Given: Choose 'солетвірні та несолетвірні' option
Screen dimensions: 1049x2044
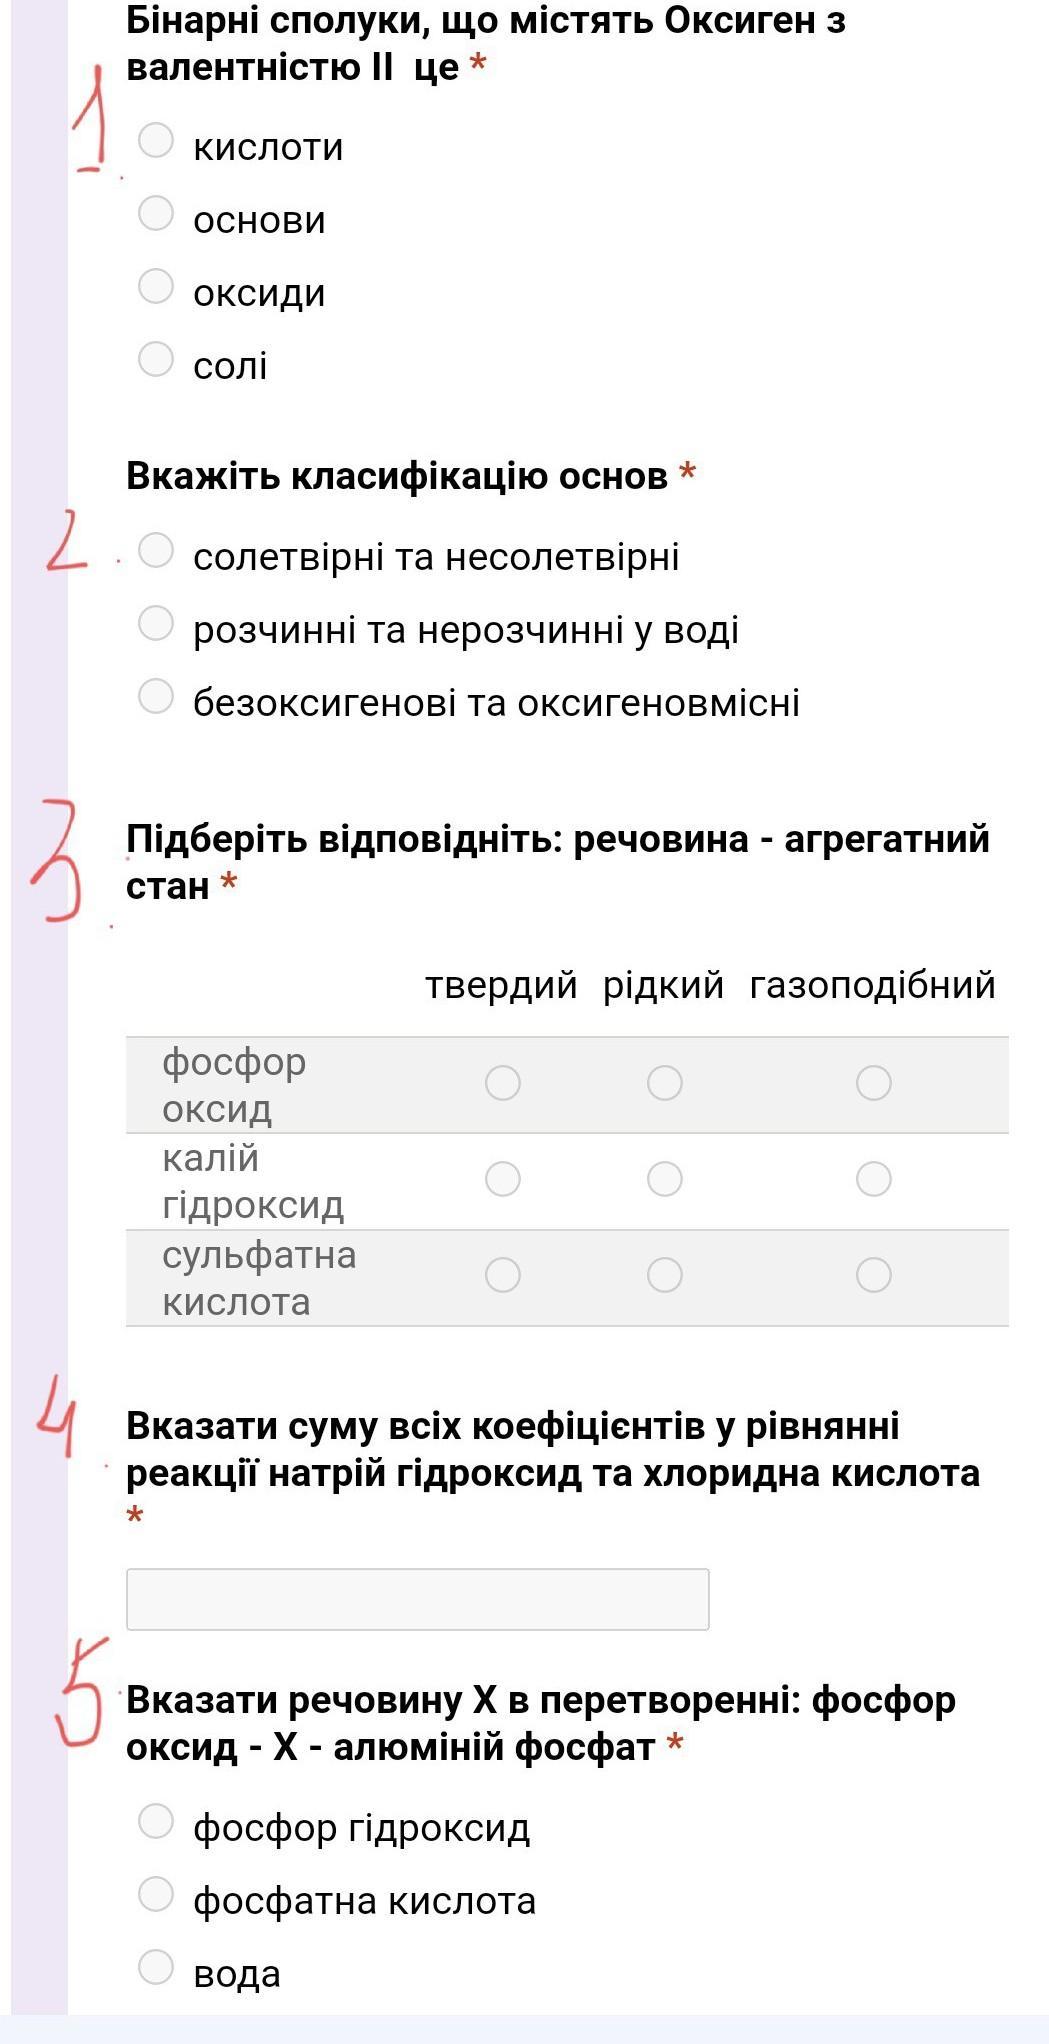Looking at the screenshot, I should tap(156, 550).
